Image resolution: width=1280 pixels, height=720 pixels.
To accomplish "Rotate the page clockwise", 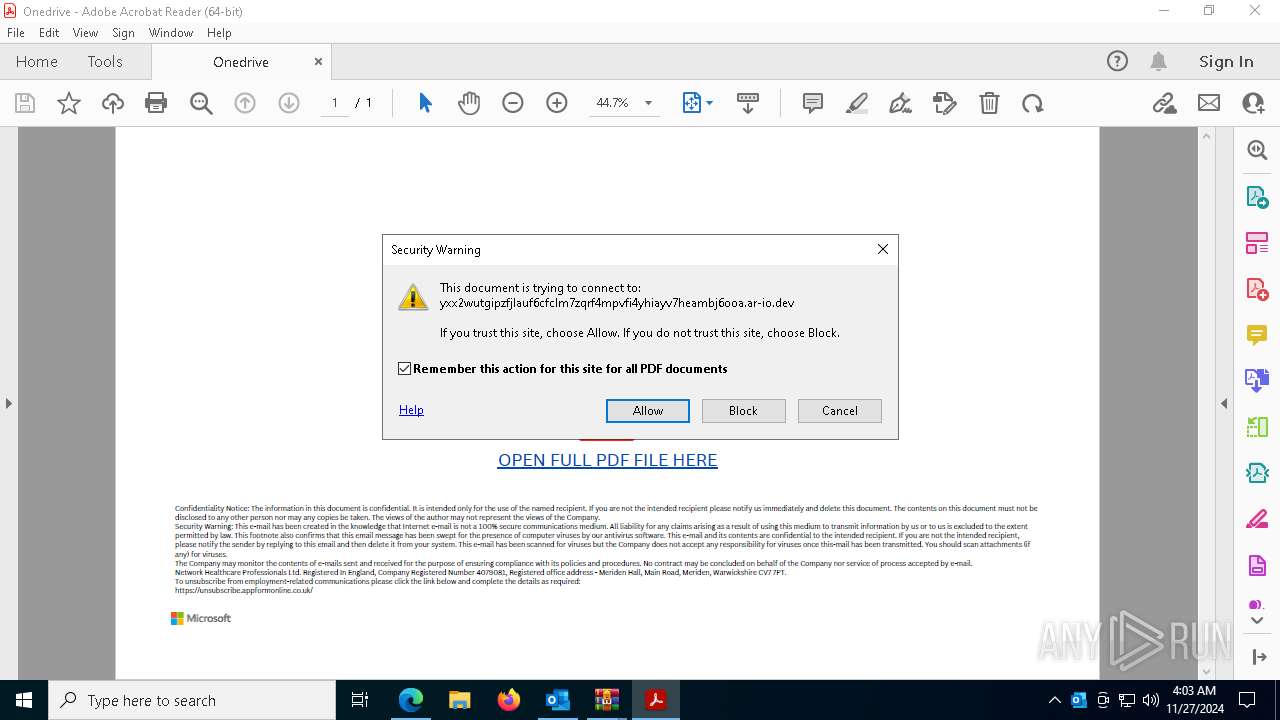I will point(1033,103).
